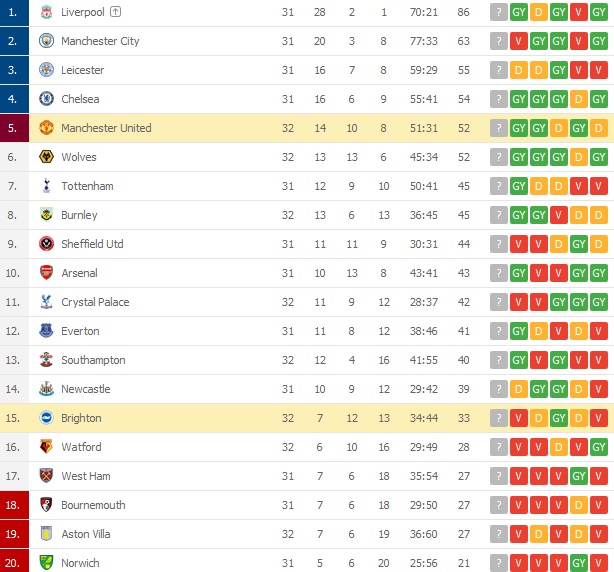Click the promotion arrow icon beside Liverpool
614x572 pixels.
(x=116, y=12)
